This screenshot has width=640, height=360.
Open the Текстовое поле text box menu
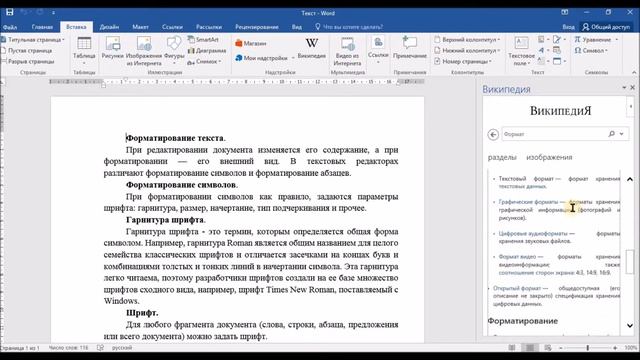(521, 51)
